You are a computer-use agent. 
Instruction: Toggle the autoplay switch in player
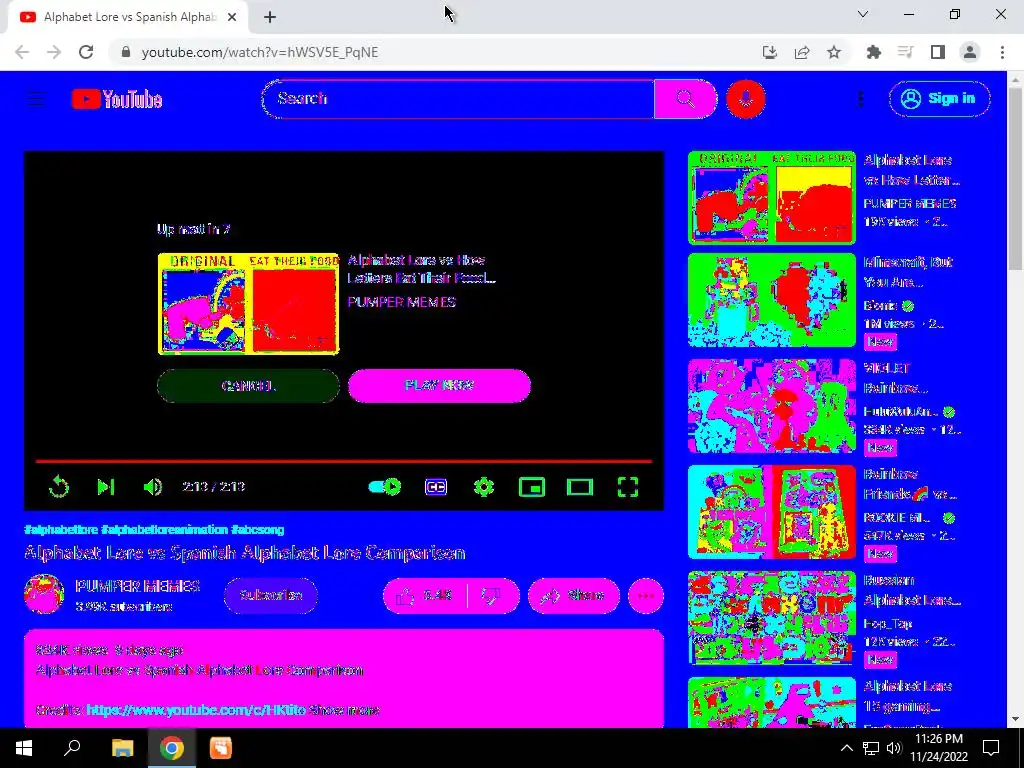tap(385, 487)
